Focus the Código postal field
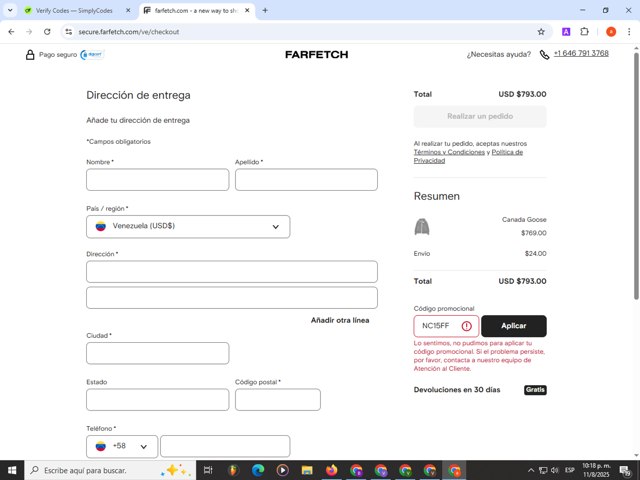Image resolution: width=640 pixels, height=480 pixels. pyautogui.click(x=278, y=400)
